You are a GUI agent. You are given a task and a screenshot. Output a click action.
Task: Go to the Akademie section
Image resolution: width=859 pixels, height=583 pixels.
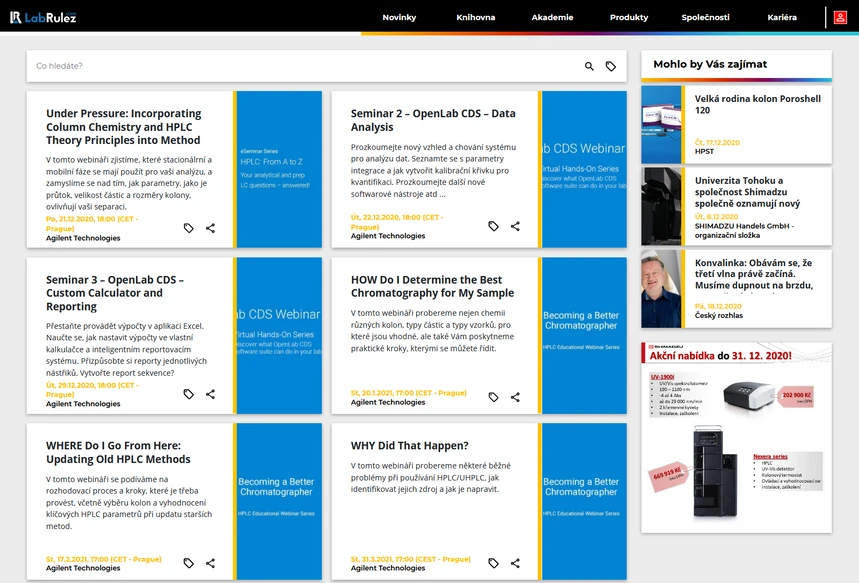(552, 18)
